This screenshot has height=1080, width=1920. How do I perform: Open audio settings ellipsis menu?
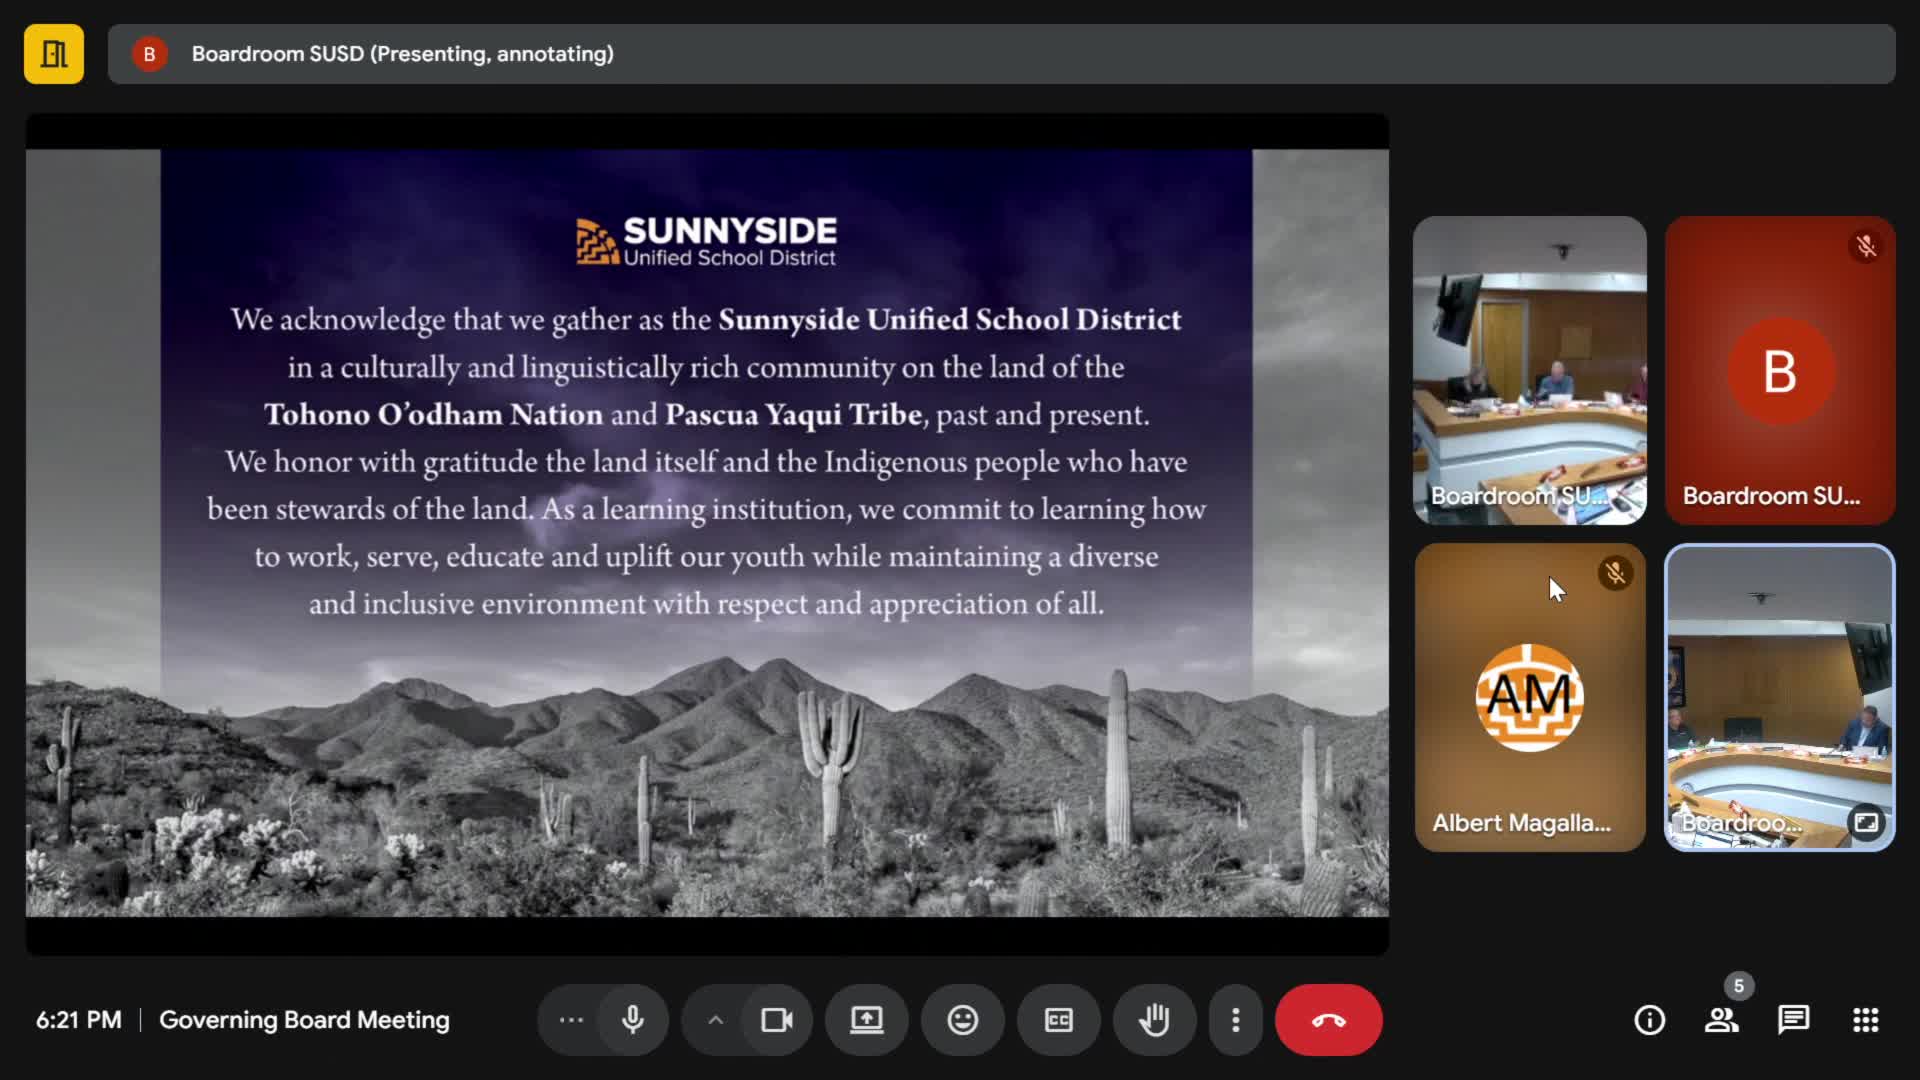click(571, 1020)
